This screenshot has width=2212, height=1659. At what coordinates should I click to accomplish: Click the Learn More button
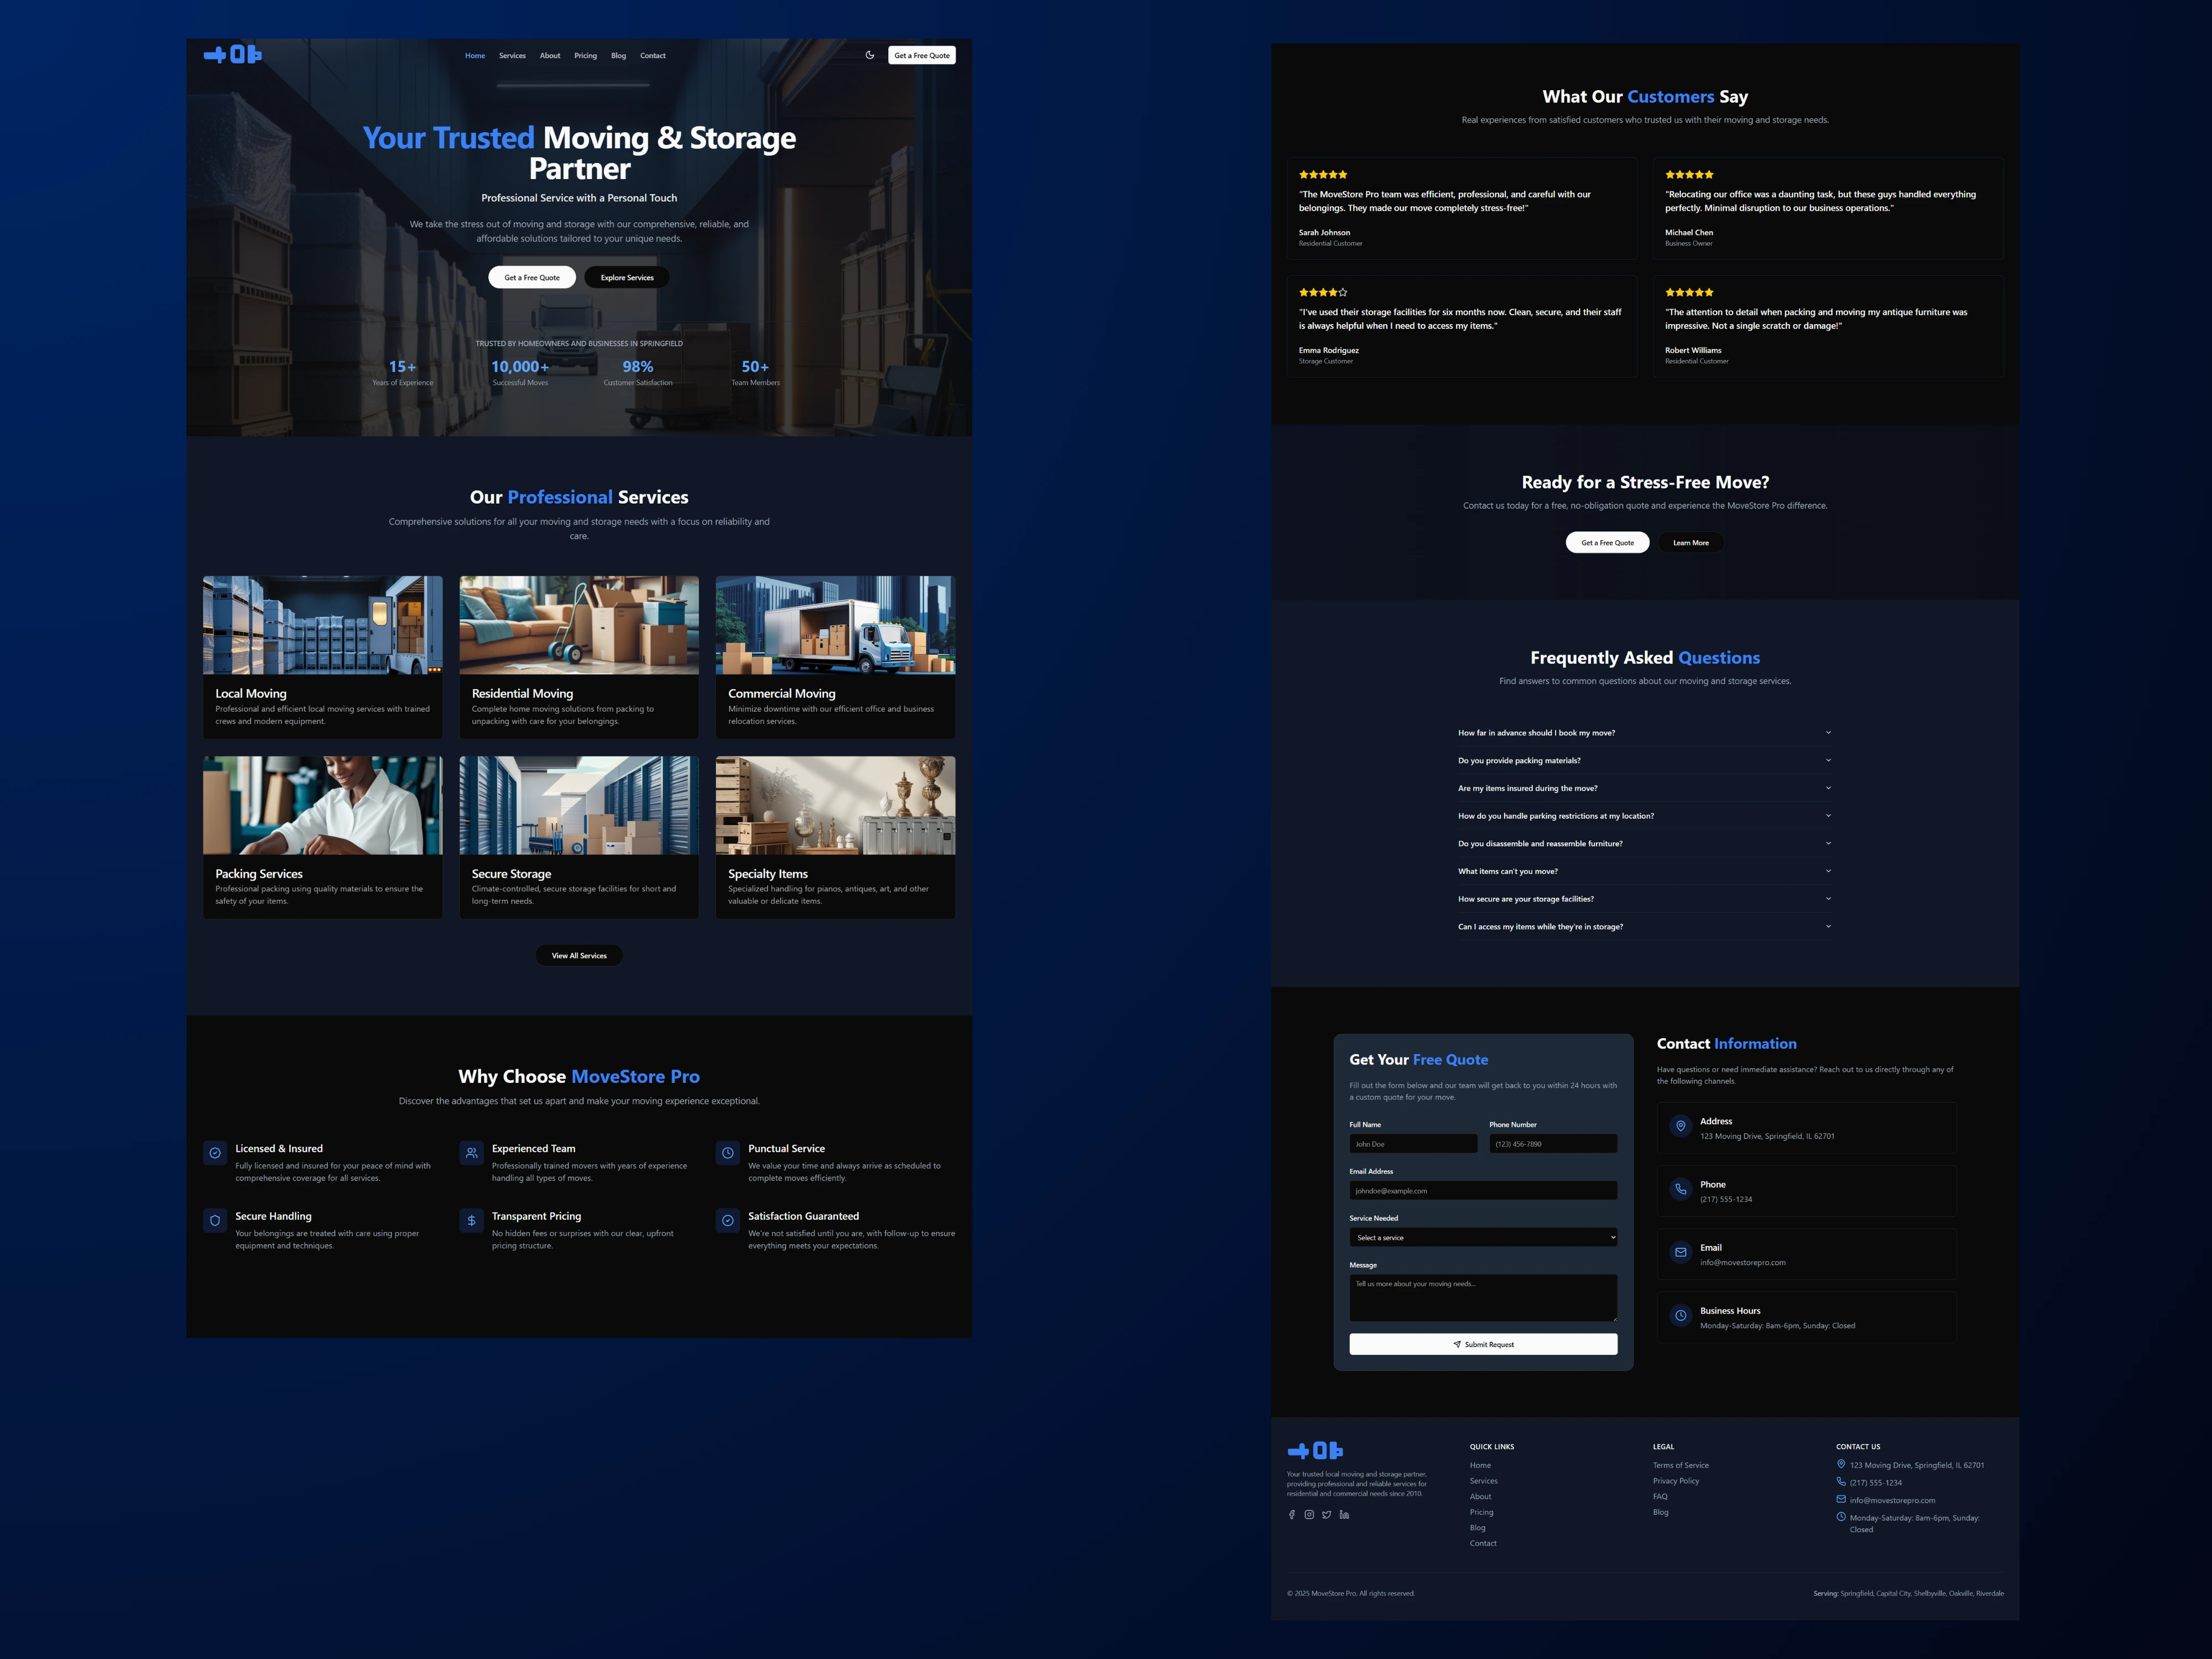[1691, 543]
